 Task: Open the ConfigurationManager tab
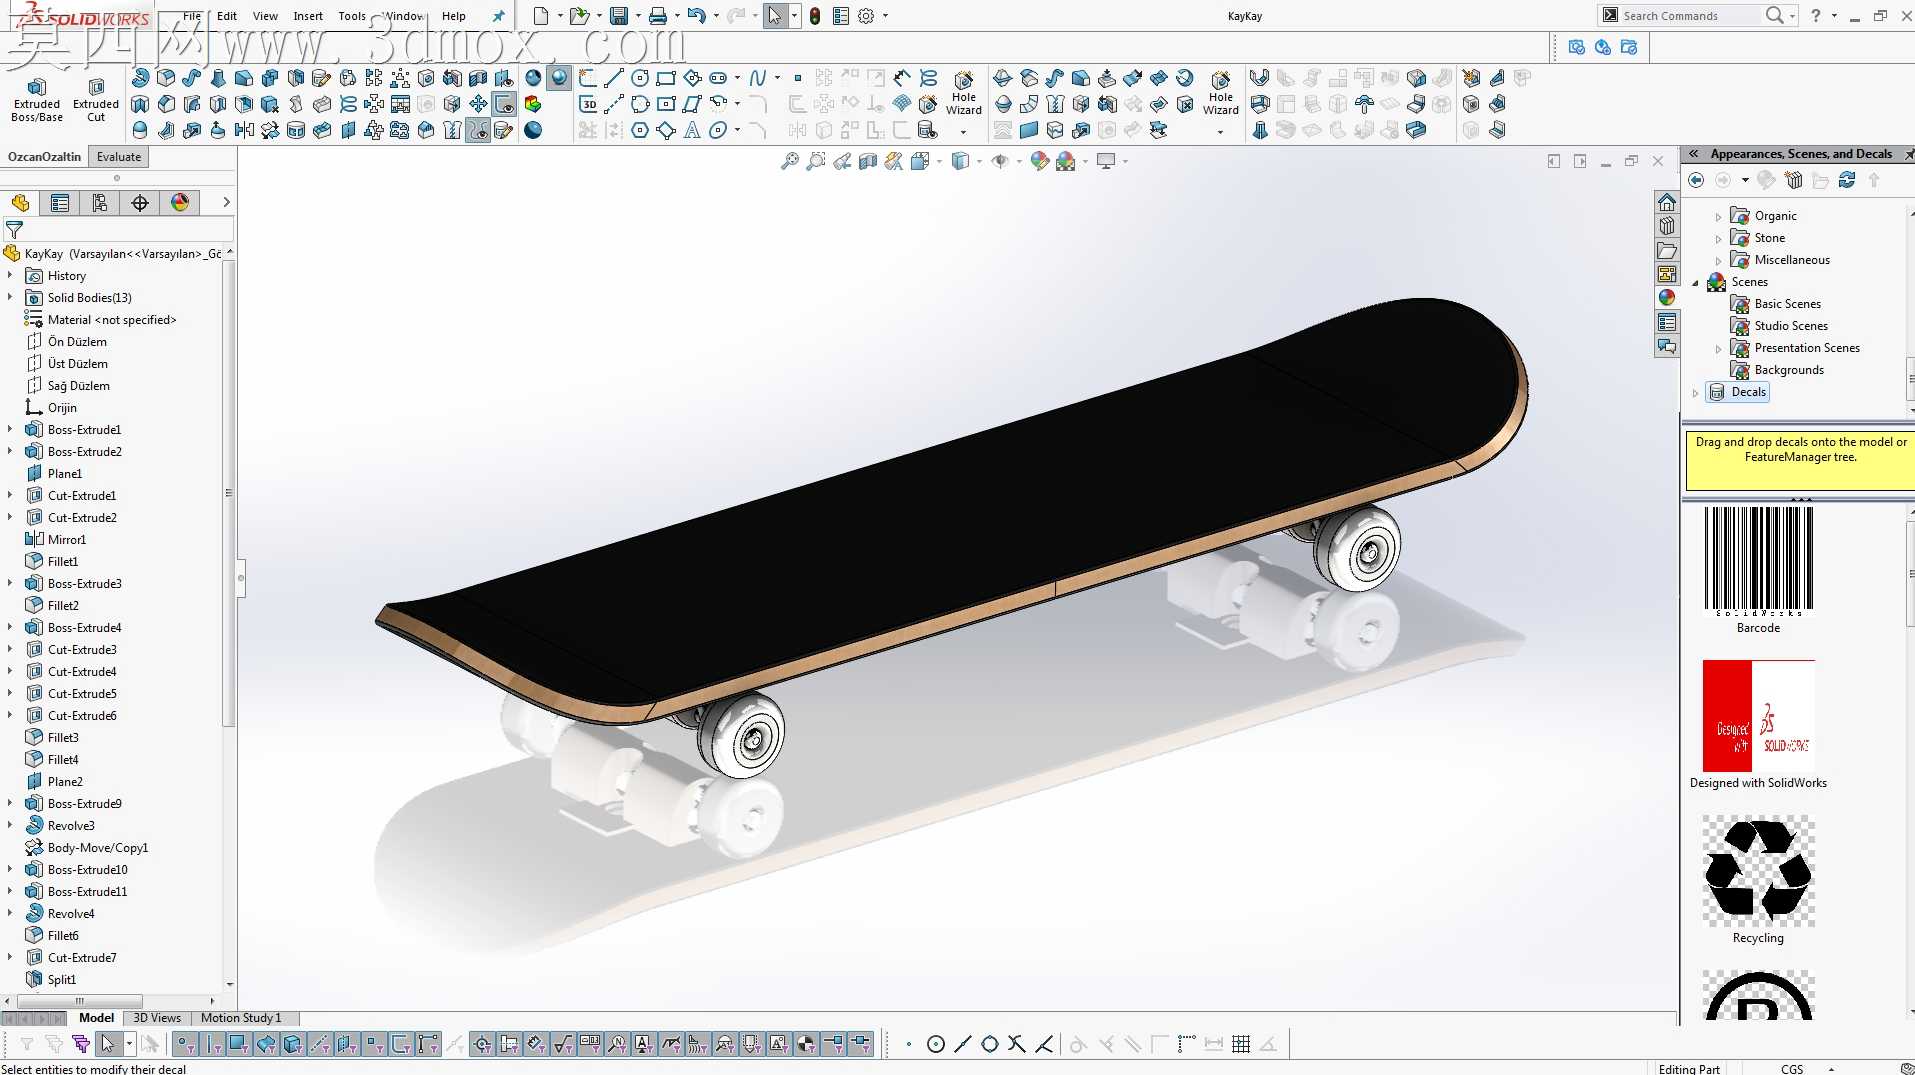click(x=100, y=203)
